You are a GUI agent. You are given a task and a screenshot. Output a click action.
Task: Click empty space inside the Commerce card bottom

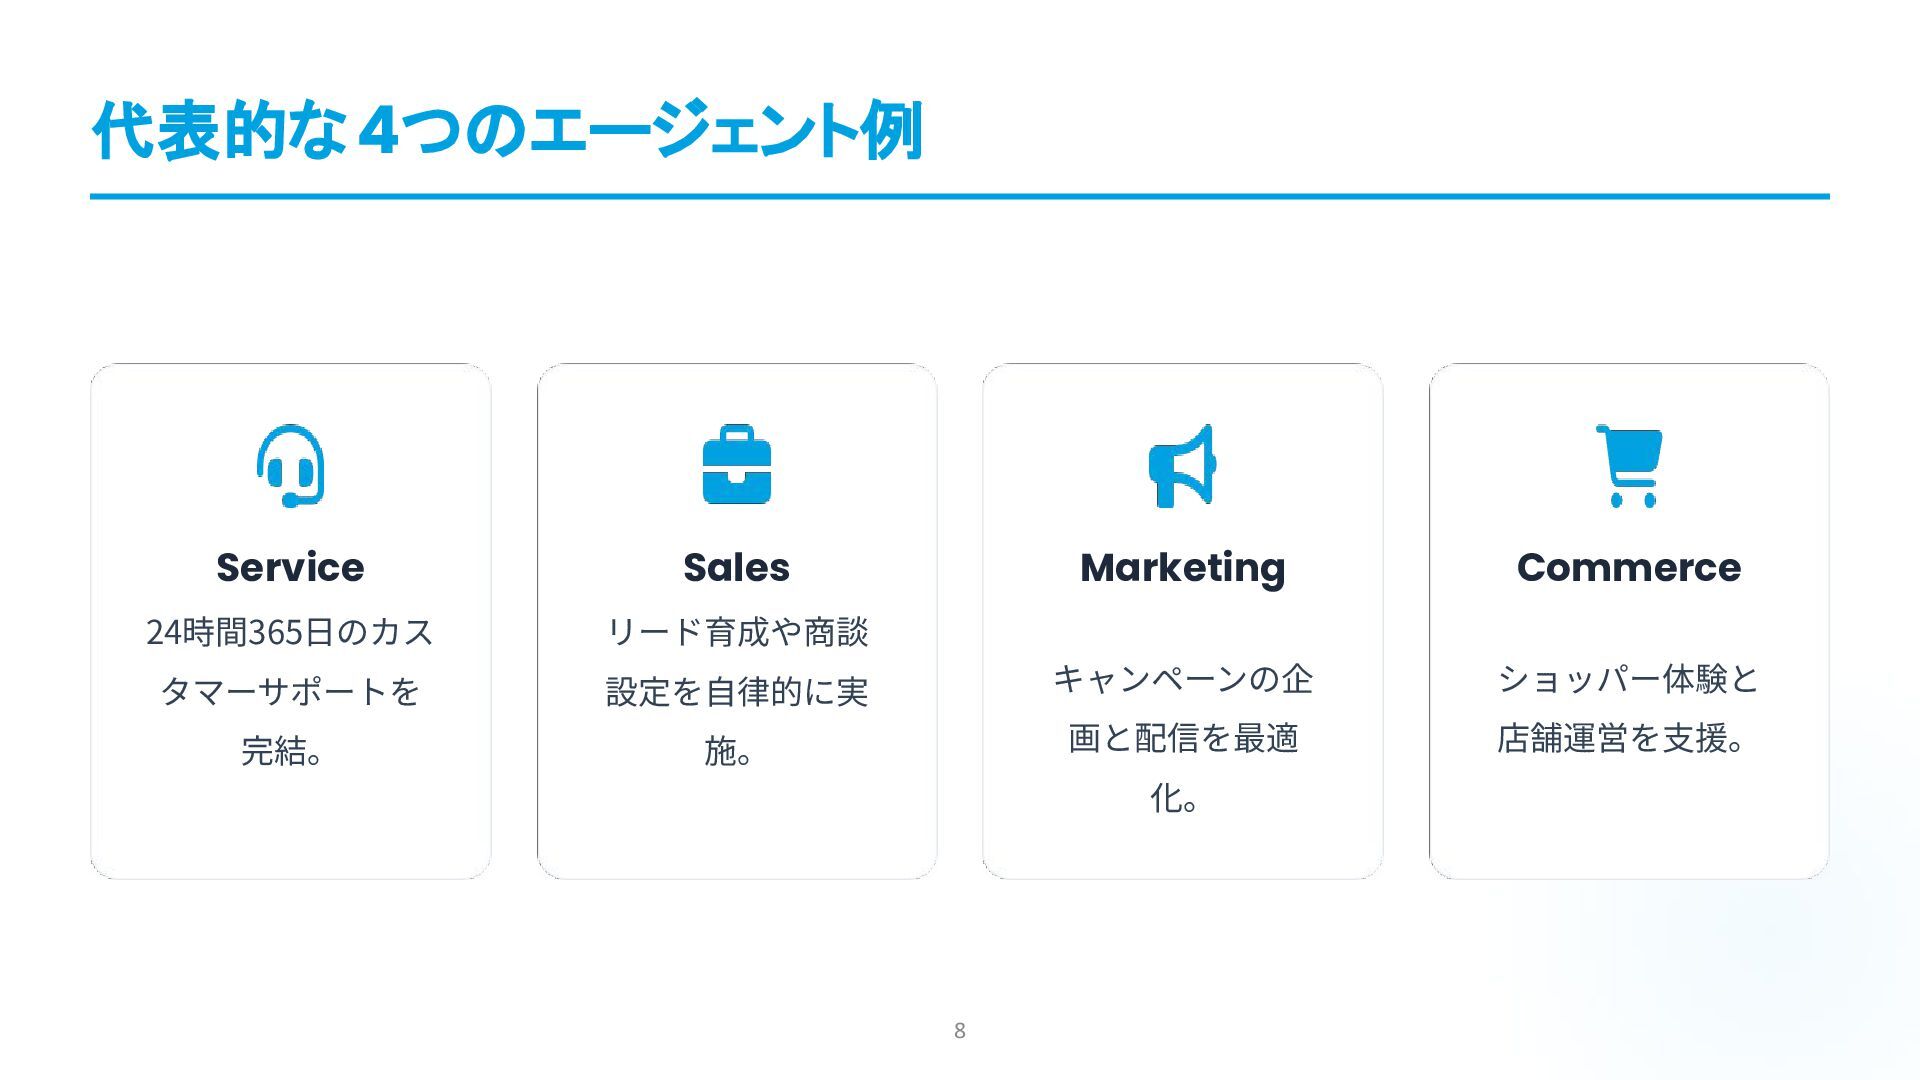point(1629,820)
